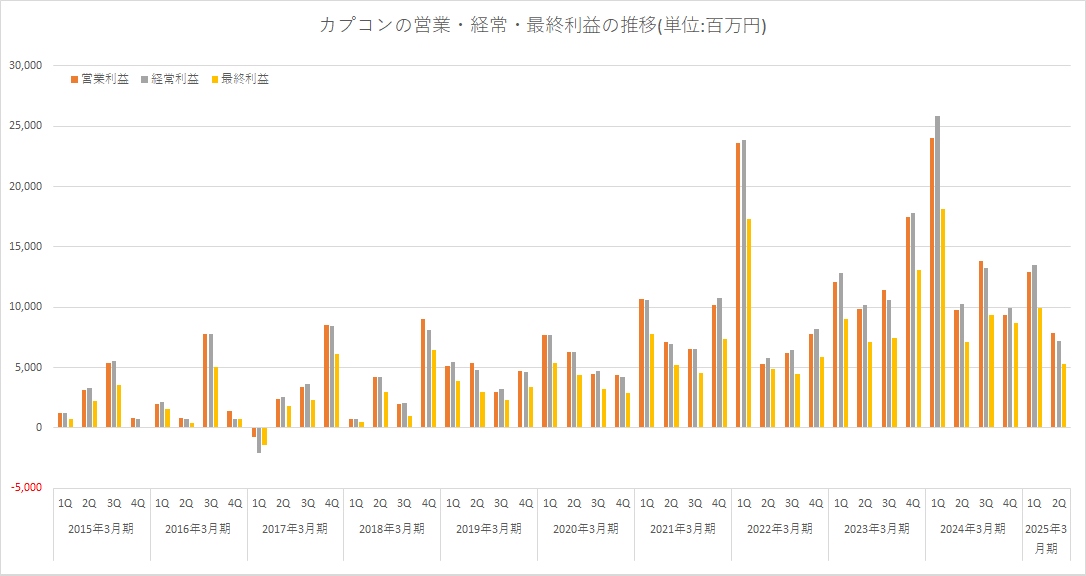This screenshot has height=576, width=1086.
Task: Click the gray 経常利益 legend swatch
Action: pyautogui.click(x=146, y=79)
